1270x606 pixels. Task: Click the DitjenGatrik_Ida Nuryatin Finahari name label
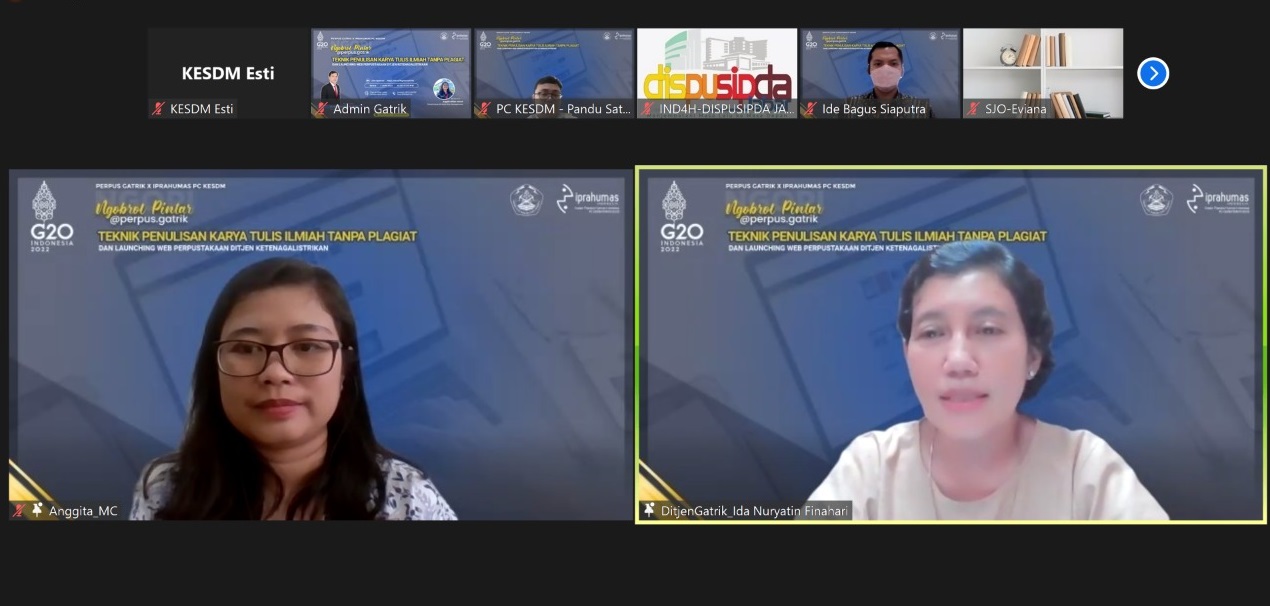pyautogui.click(x=754, y=511)
